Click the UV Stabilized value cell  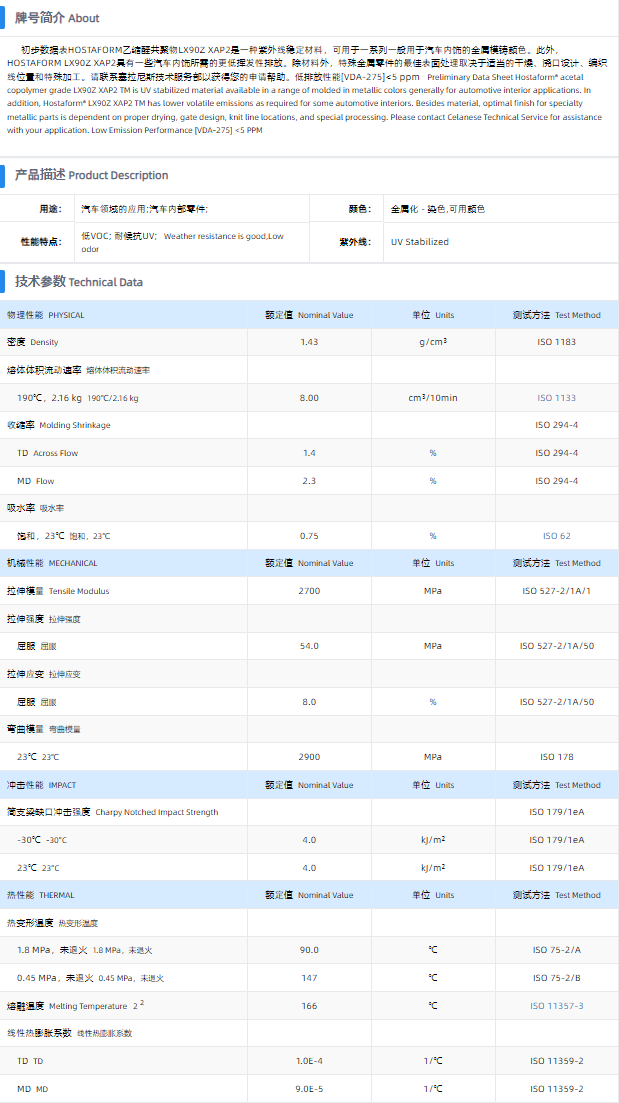pos(420,242)
